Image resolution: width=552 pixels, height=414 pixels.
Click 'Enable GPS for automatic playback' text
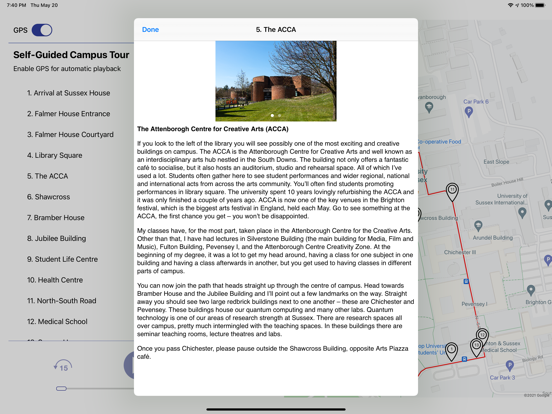67,69
